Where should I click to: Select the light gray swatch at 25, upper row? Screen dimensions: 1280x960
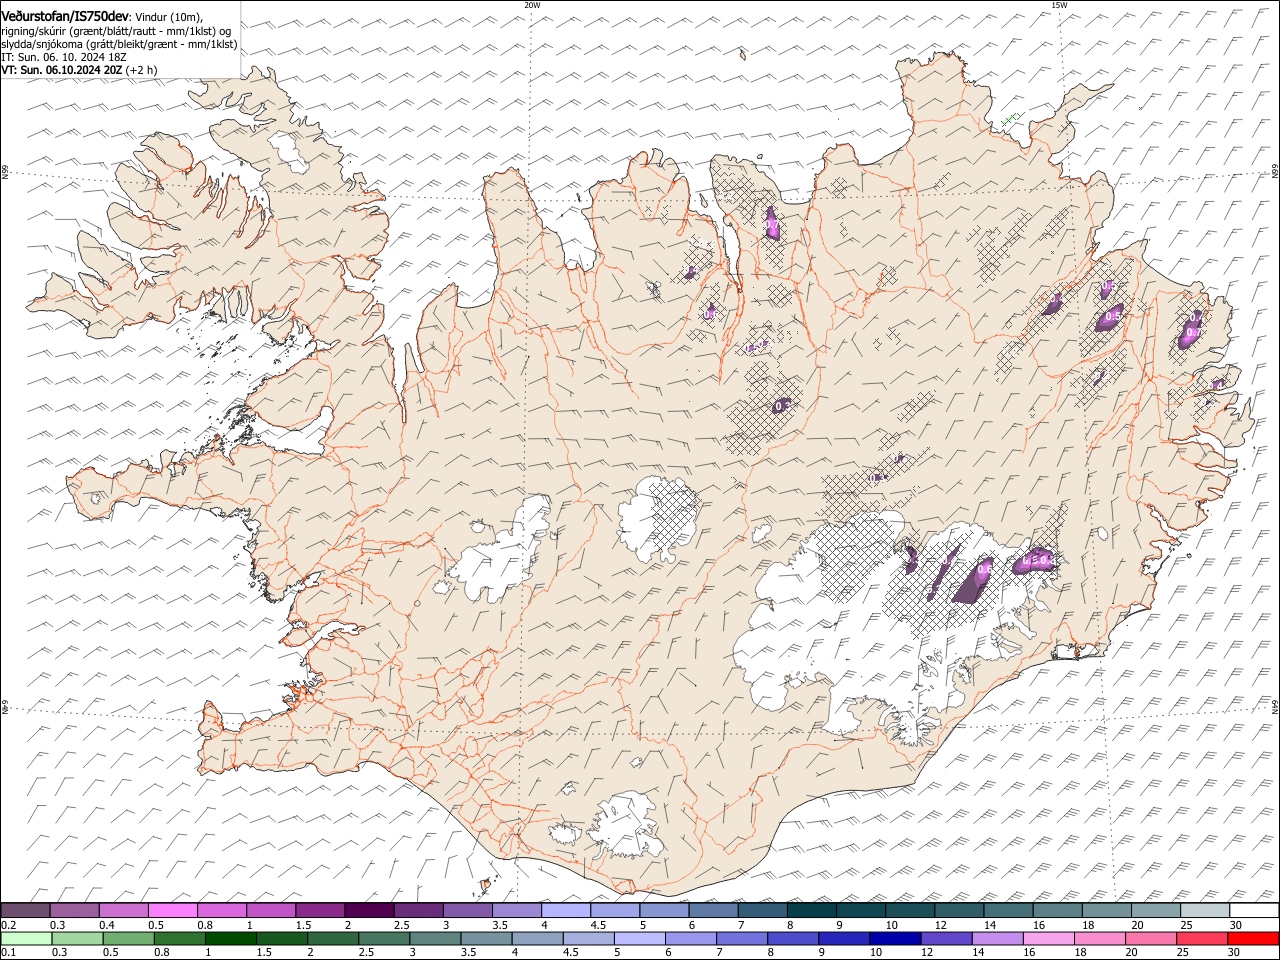[1205, 911]
